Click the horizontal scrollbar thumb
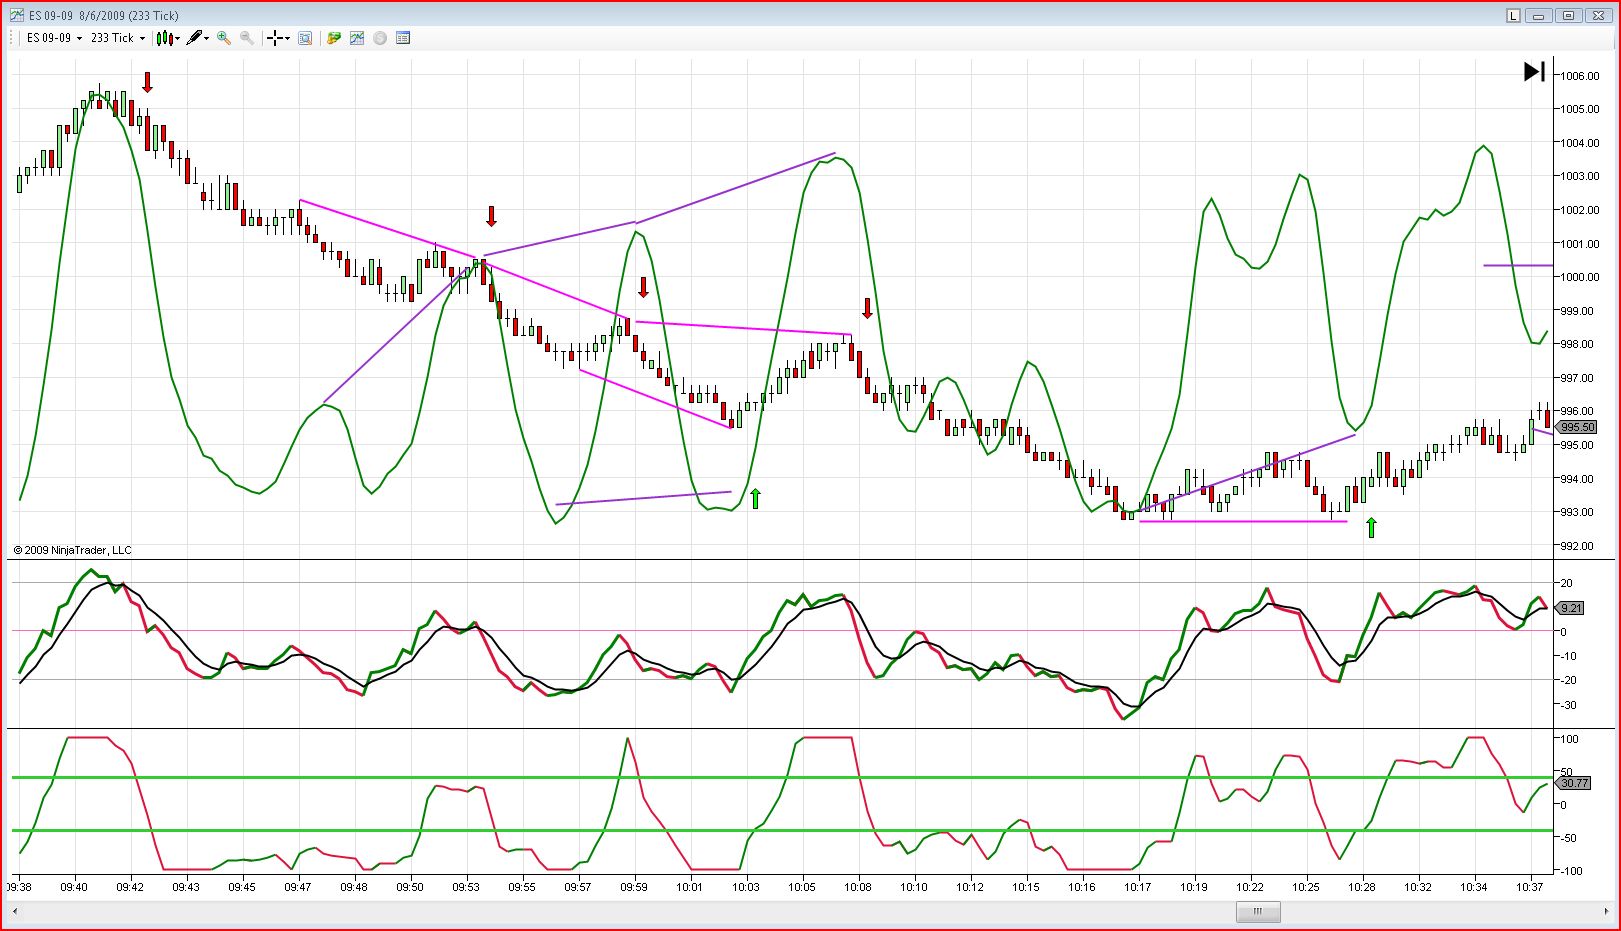This screenshot has height=931, width=1621. tap(1258, 911)
